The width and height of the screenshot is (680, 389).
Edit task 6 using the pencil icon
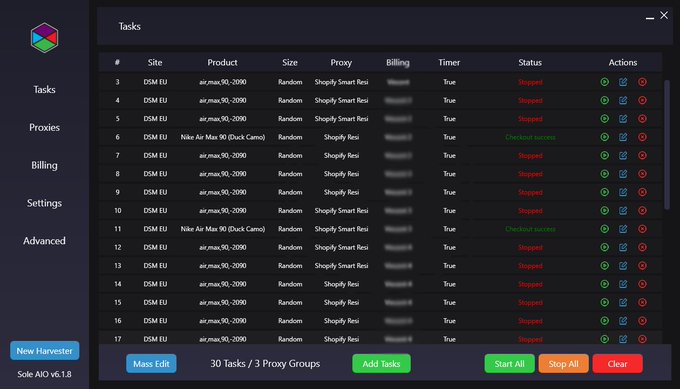pos(623,137)
